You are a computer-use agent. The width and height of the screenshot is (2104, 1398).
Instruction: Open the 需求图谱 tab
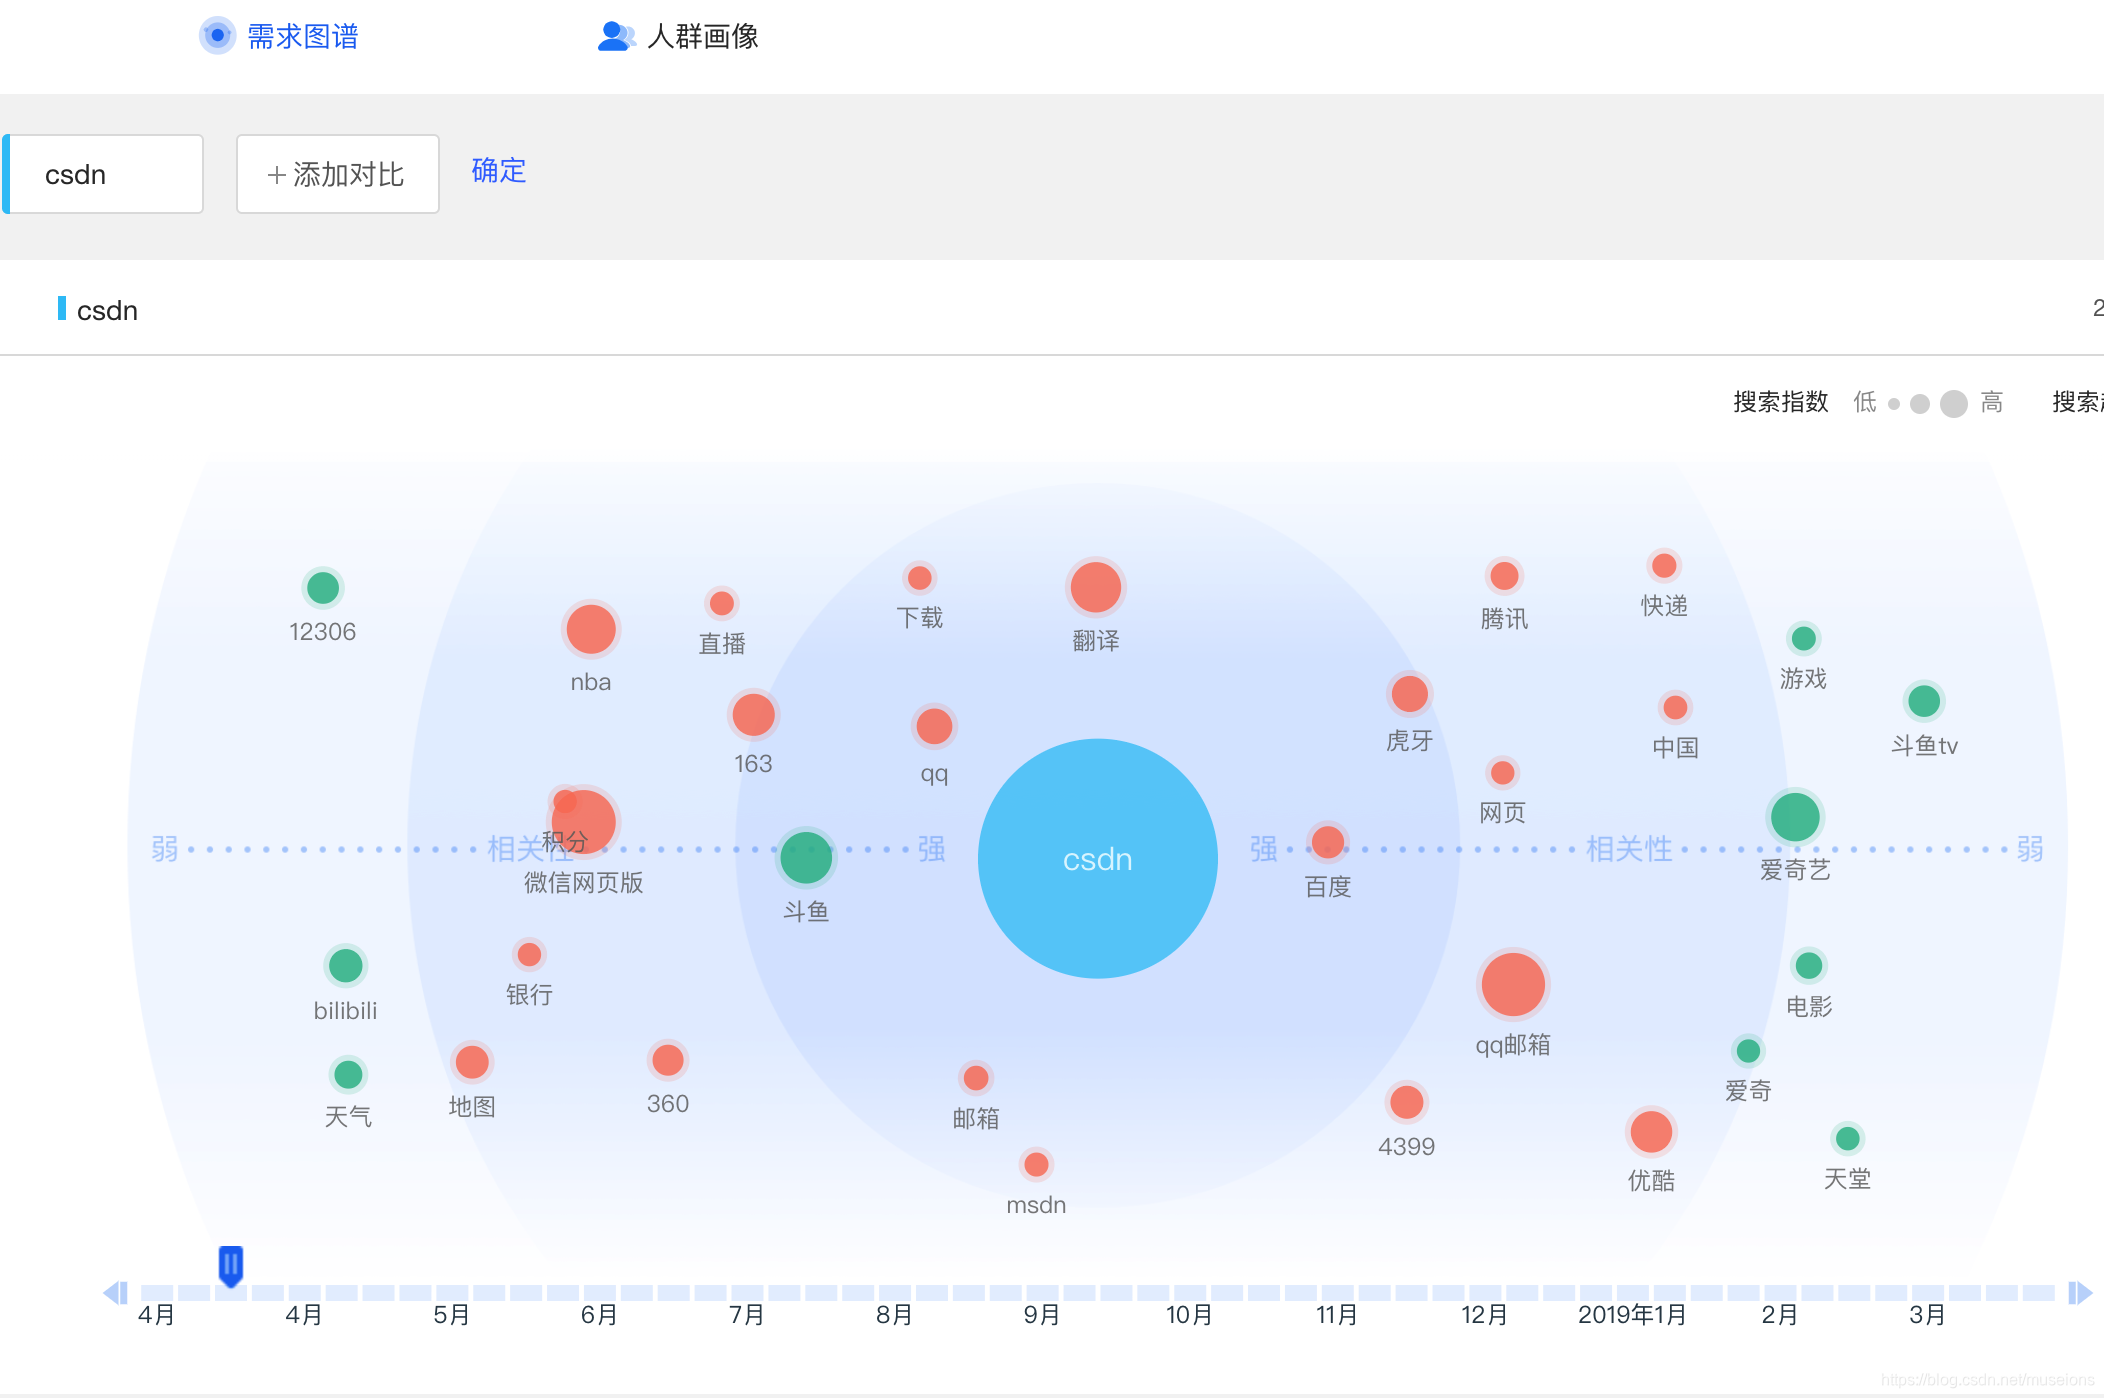coord(302,36)
